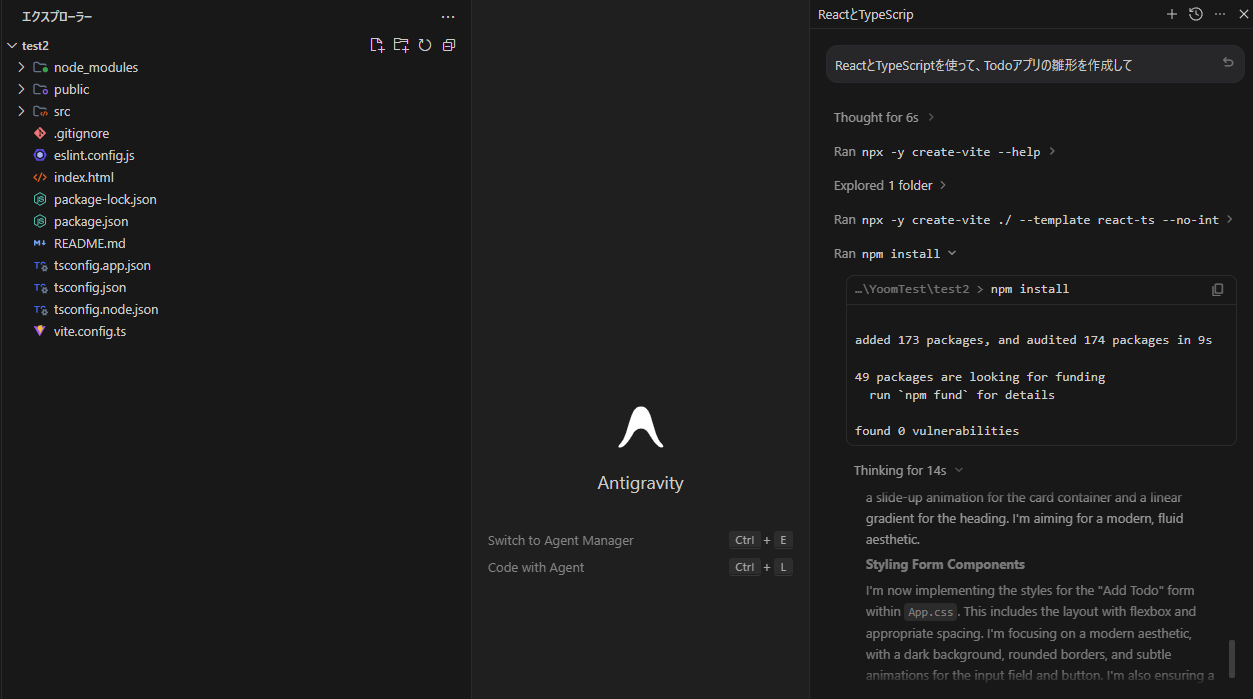Screen dimensions: 1253x699
Task: Open agent panel more options menu
Action: pos(1219,14)
